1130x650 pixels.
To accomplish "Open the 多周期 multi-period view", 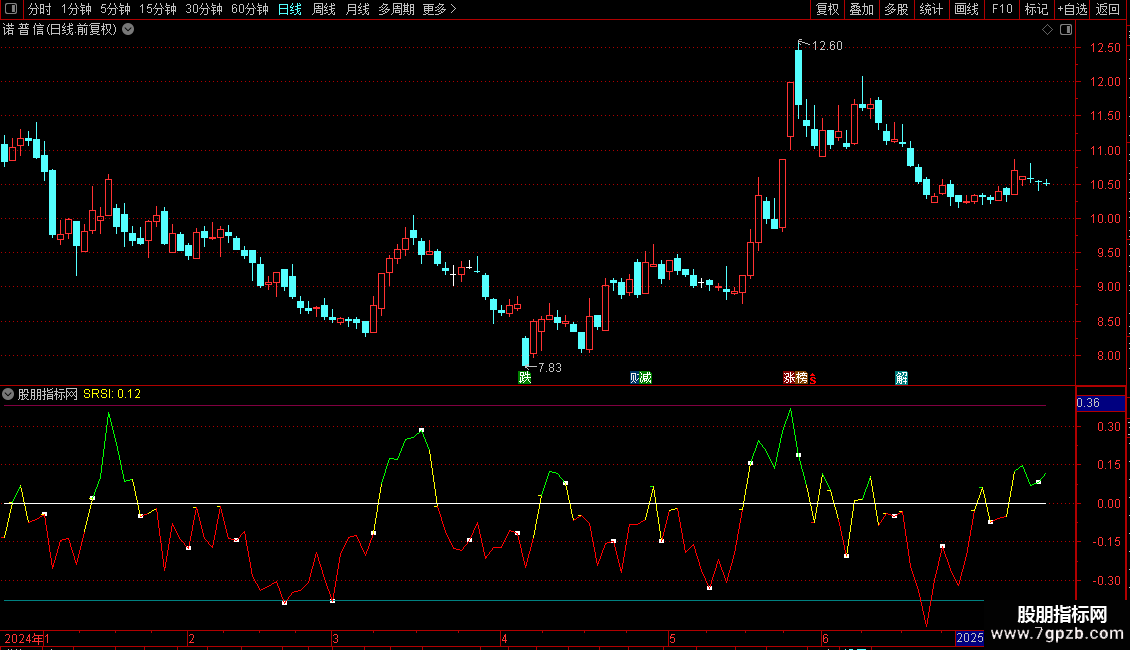I will [396, 9].
